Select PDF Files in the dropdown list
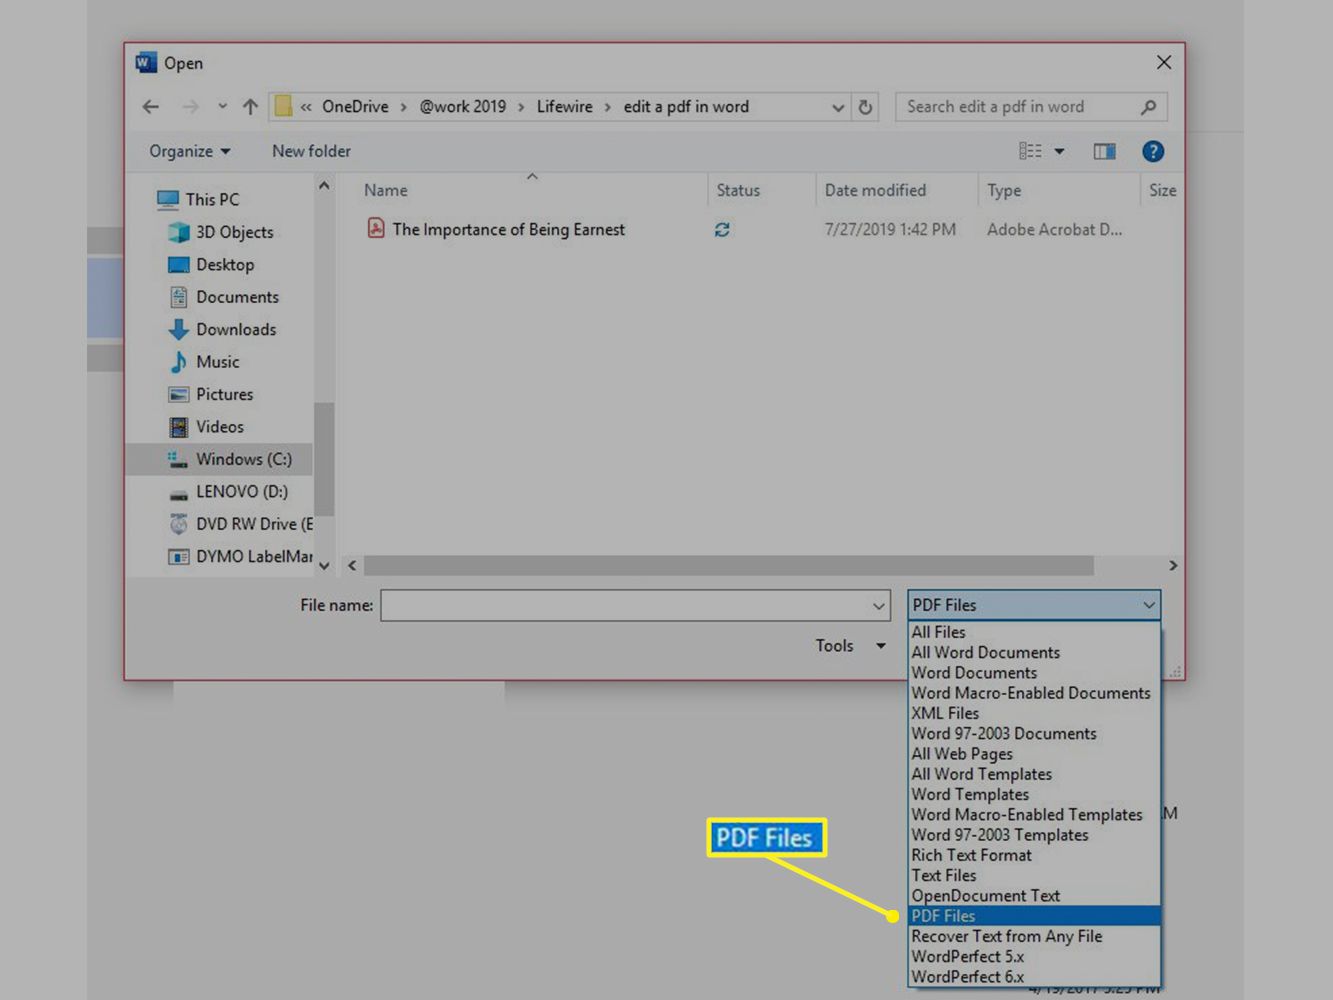1333x1000 pixels. (1034, 916)
